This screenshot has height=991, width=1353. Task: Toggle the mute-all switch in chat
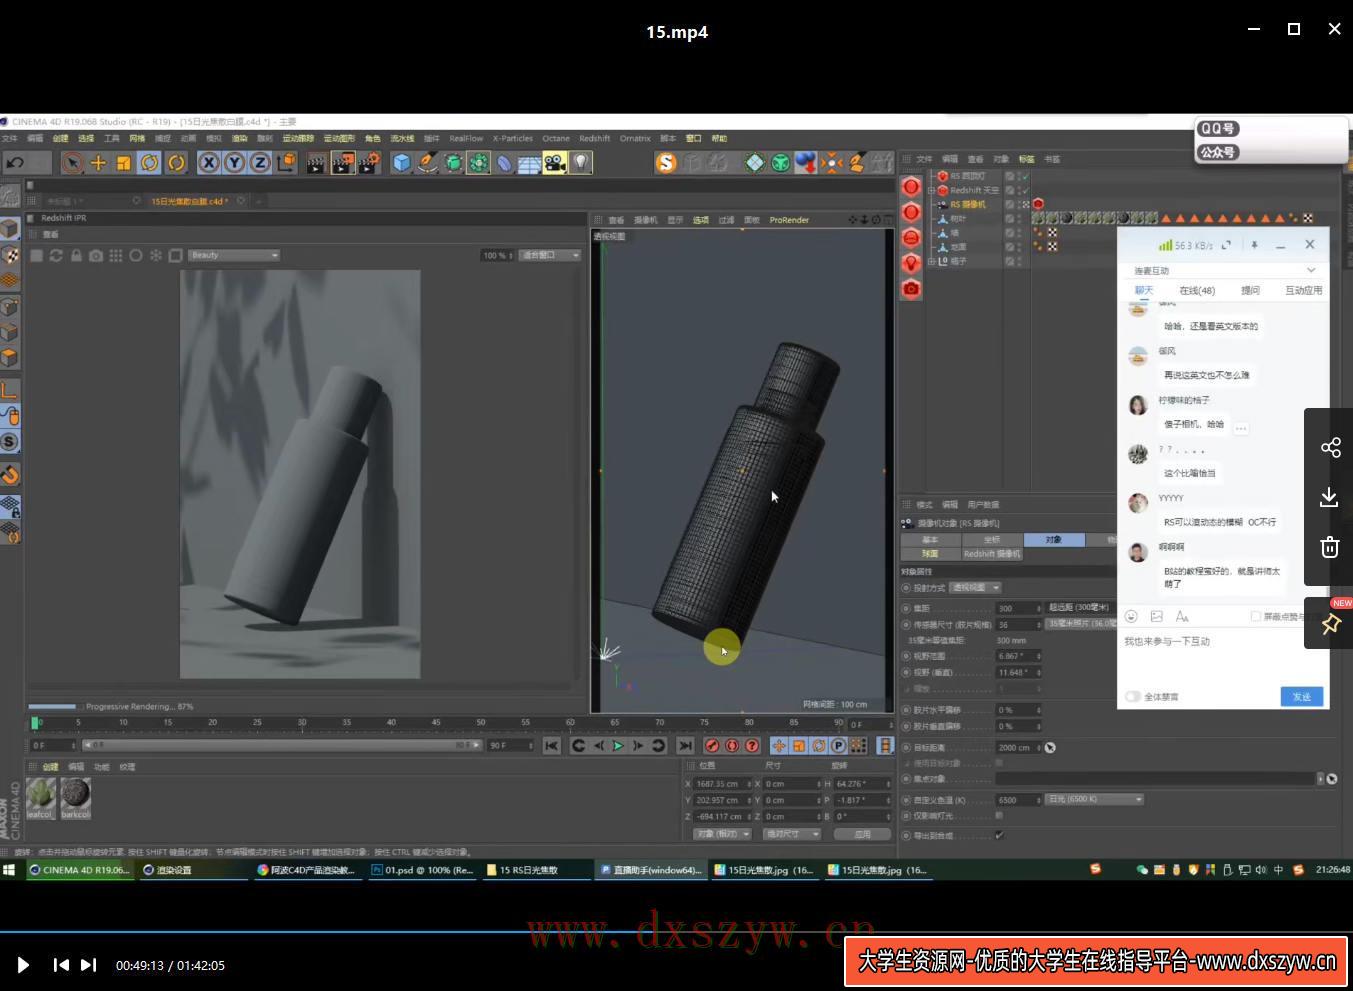coord(1133,696)
